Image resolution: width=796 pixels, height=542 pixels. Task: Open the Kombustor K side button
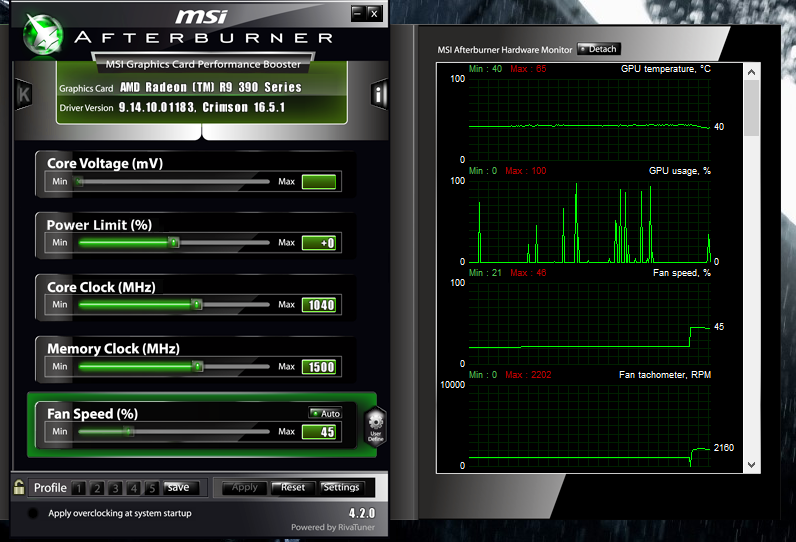point(24,94)
